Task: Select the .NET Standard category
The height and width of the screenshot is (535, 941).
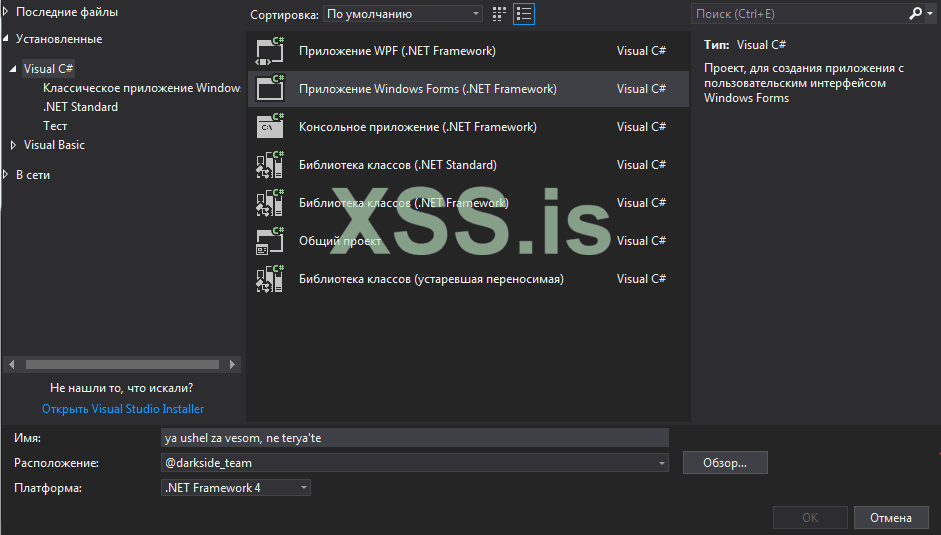Action: pyautogui.click(x=80, y=107)
